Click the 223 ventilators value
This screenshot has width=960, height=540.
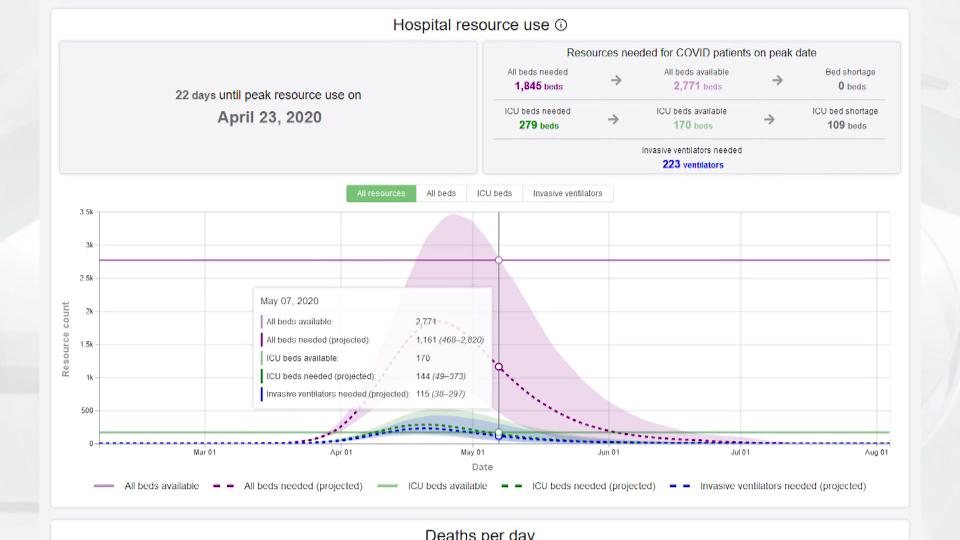point(692,164)
